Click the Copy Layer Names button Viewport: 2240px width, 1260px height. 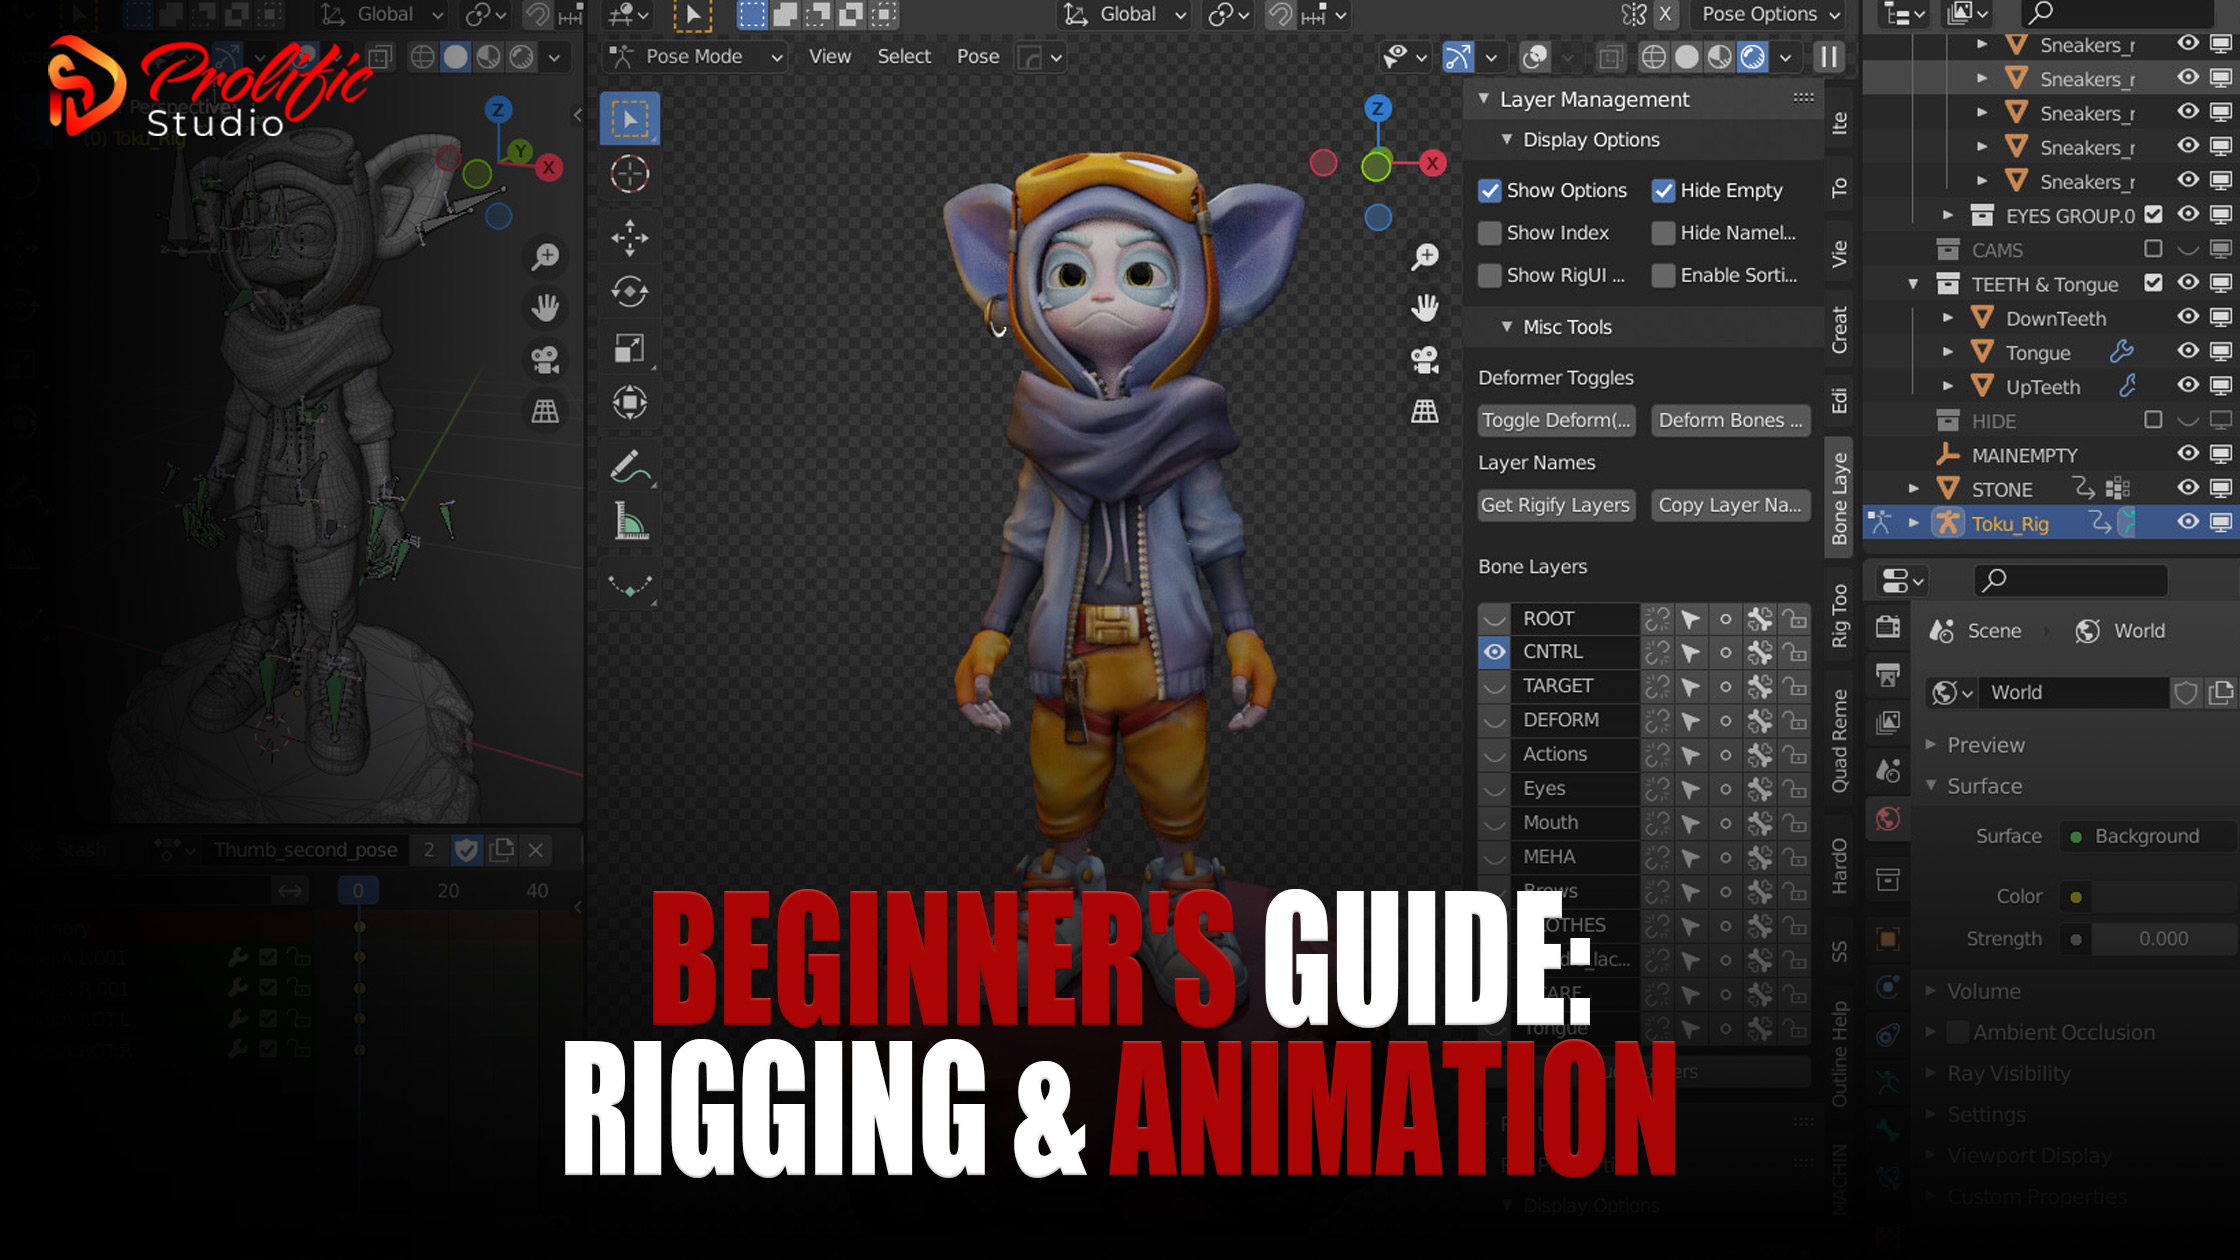click(x=1730, y=505)
